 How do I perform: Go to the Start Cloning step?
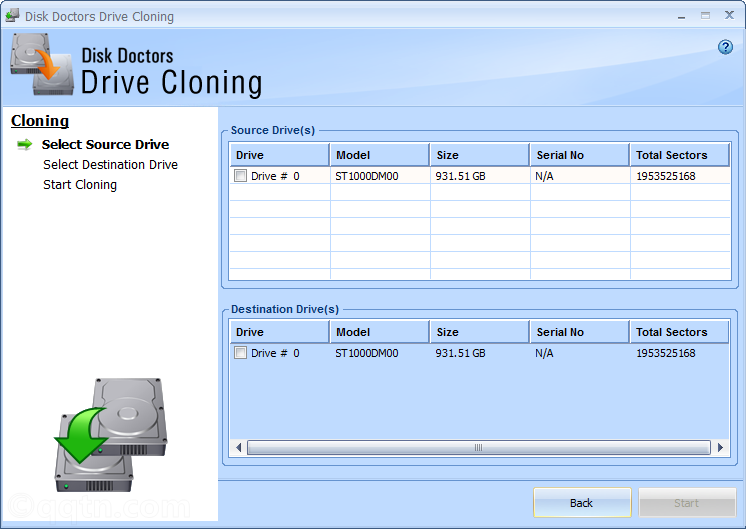(x=80, y=185)
